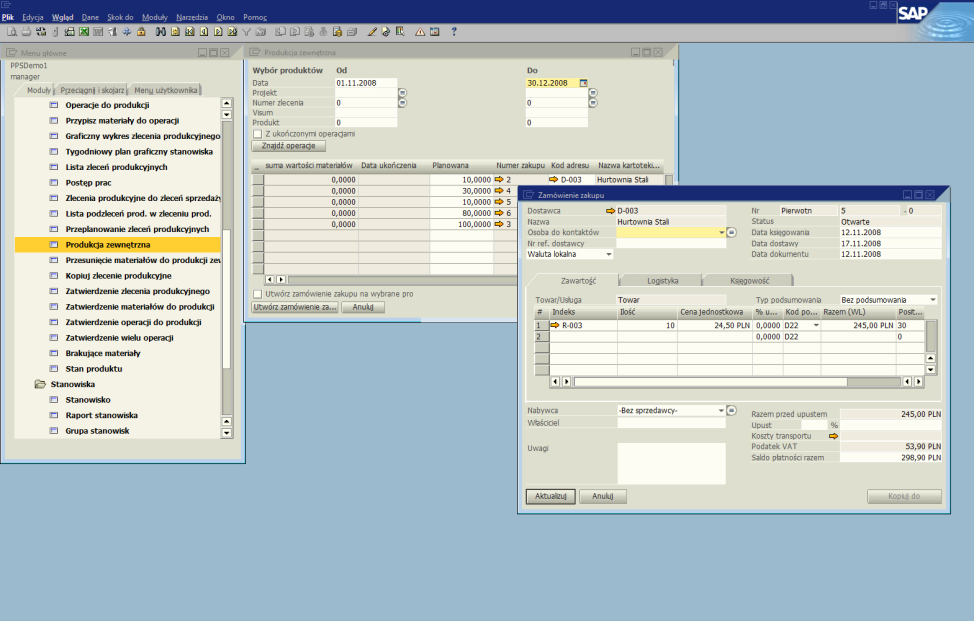The image size is (974, 621).
Task: Click the printer icon in the toolbar
Action: [x=26, y=32]
